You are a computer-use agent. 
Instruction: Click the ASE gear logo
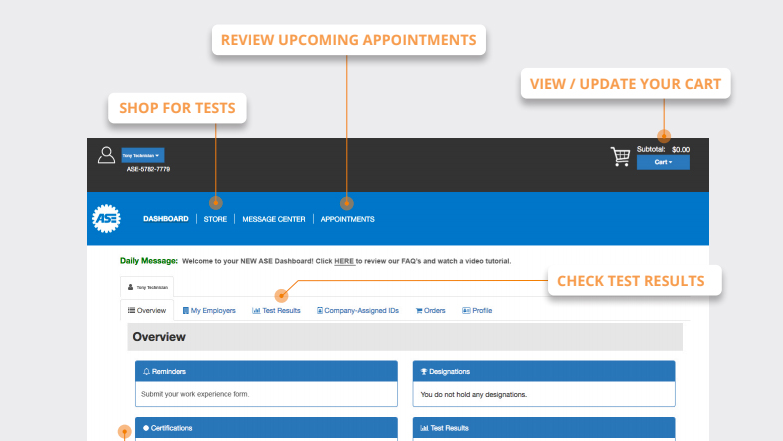click(x=106, y=218)
